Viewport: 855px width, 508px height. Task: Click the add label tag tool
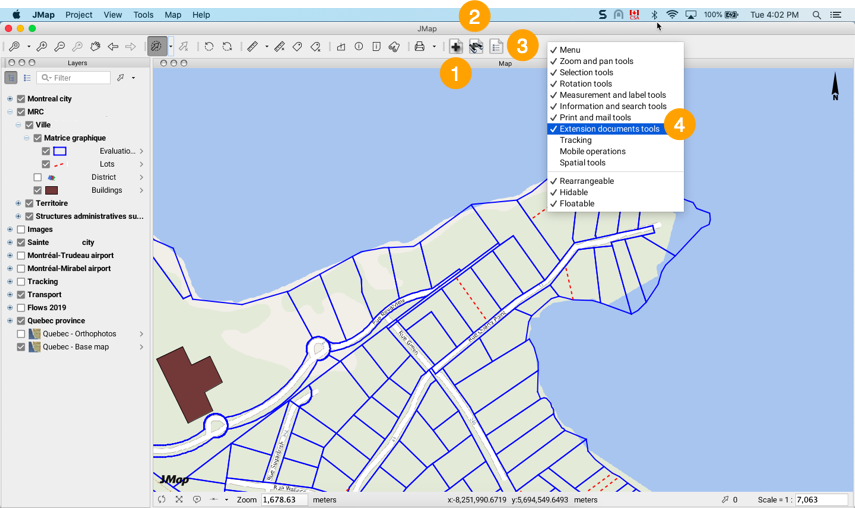(297, 47)
